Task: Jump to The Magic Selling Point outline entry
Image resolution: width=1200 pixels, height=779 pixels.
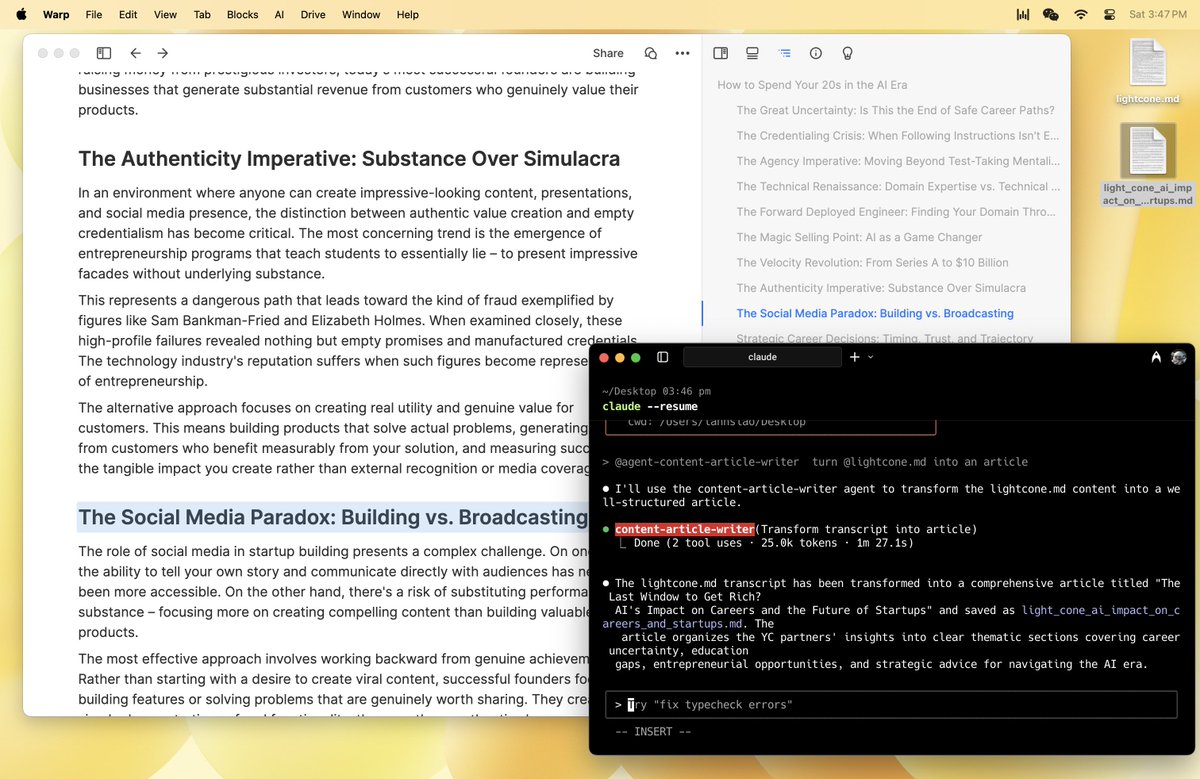Action: 859,237
